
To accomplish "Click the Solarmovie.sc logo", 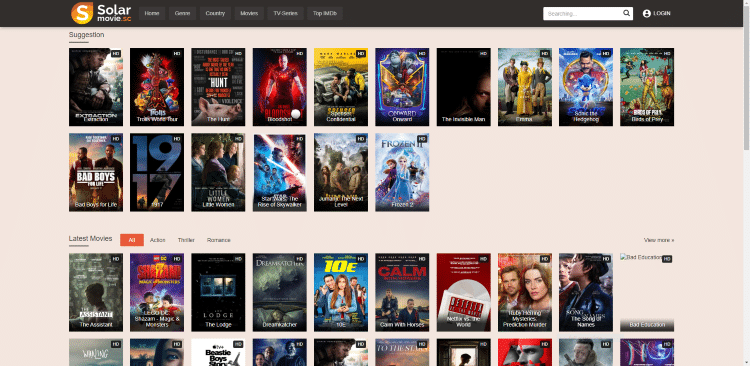I will pyautogui.click(x=100, y=13).
